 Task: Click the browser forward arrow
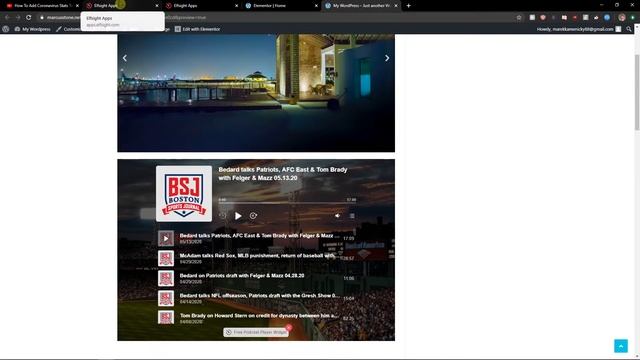pos(18,18)
